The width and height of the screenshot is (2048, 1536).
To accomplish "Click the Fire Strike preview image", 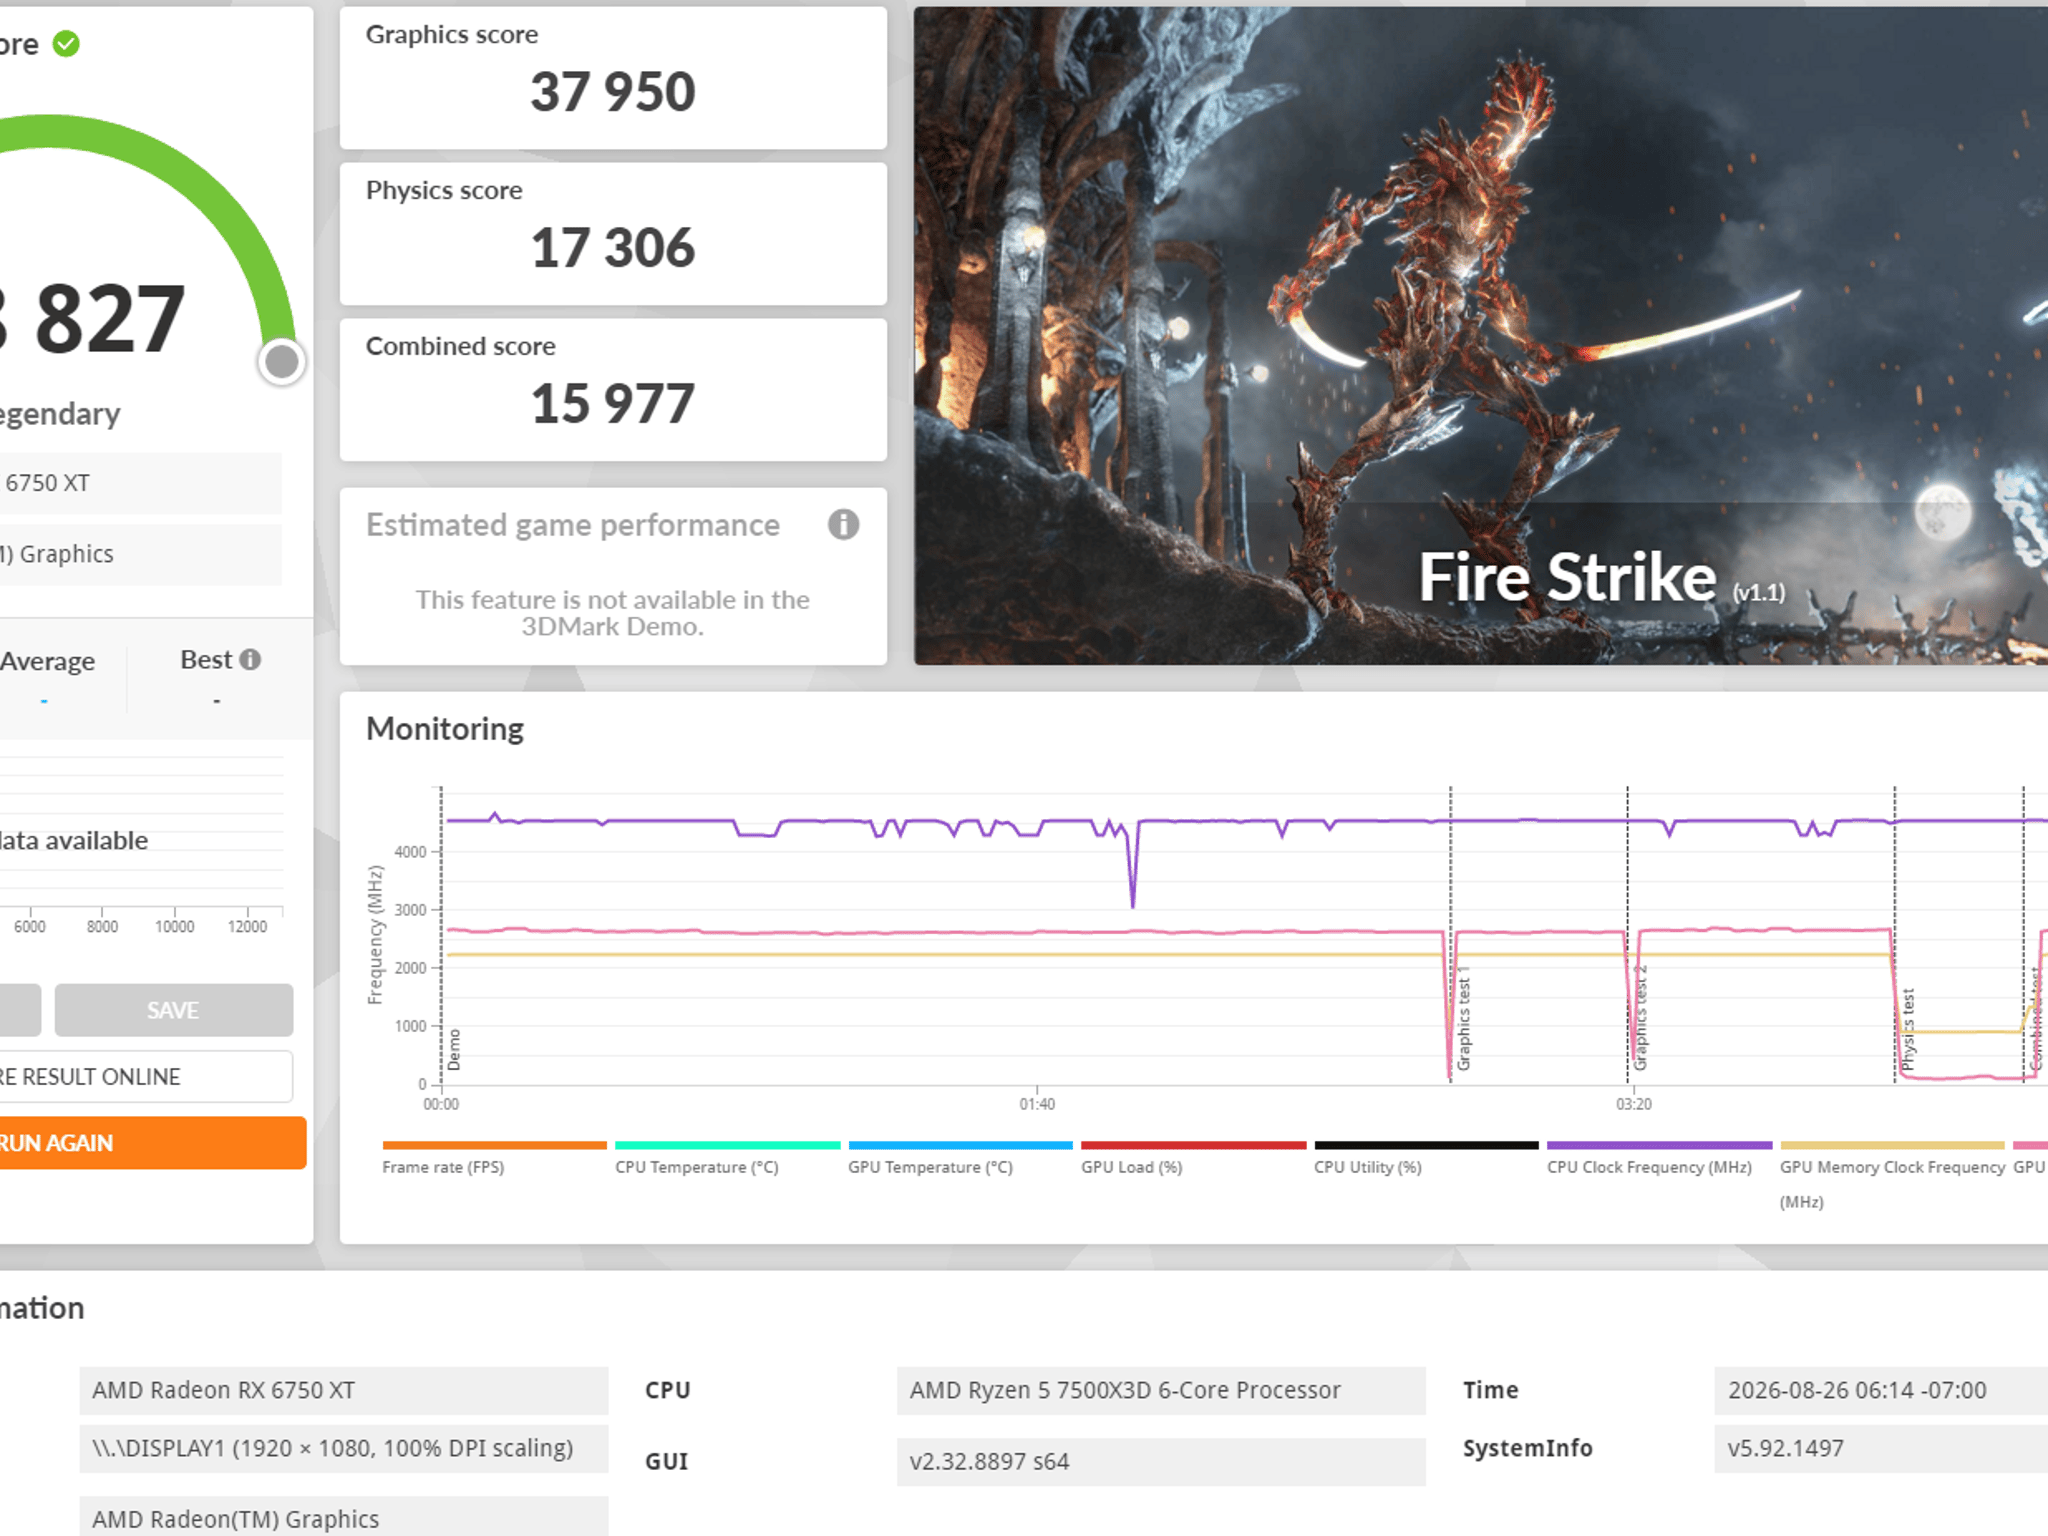I will [x=1480, y=336].
